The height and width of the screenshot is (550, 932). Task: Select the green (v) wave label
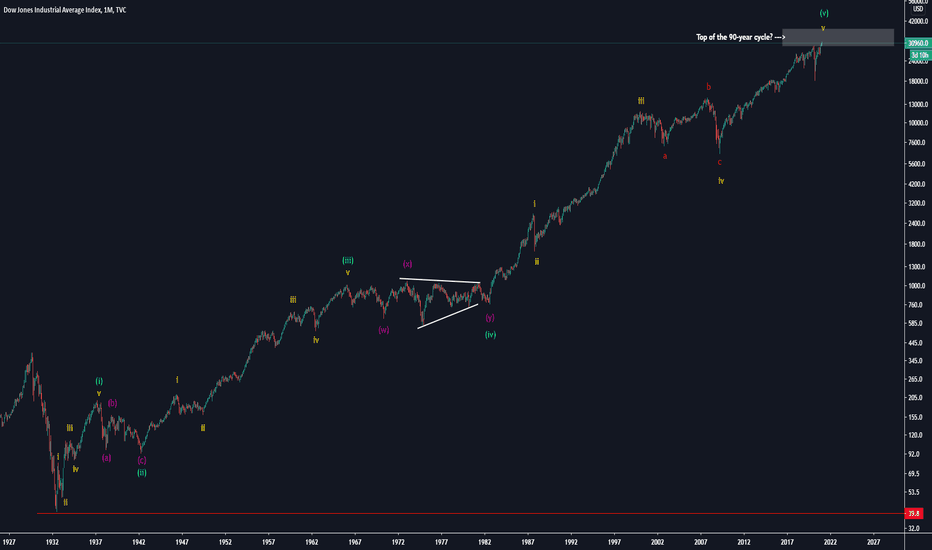coord(824,13)
